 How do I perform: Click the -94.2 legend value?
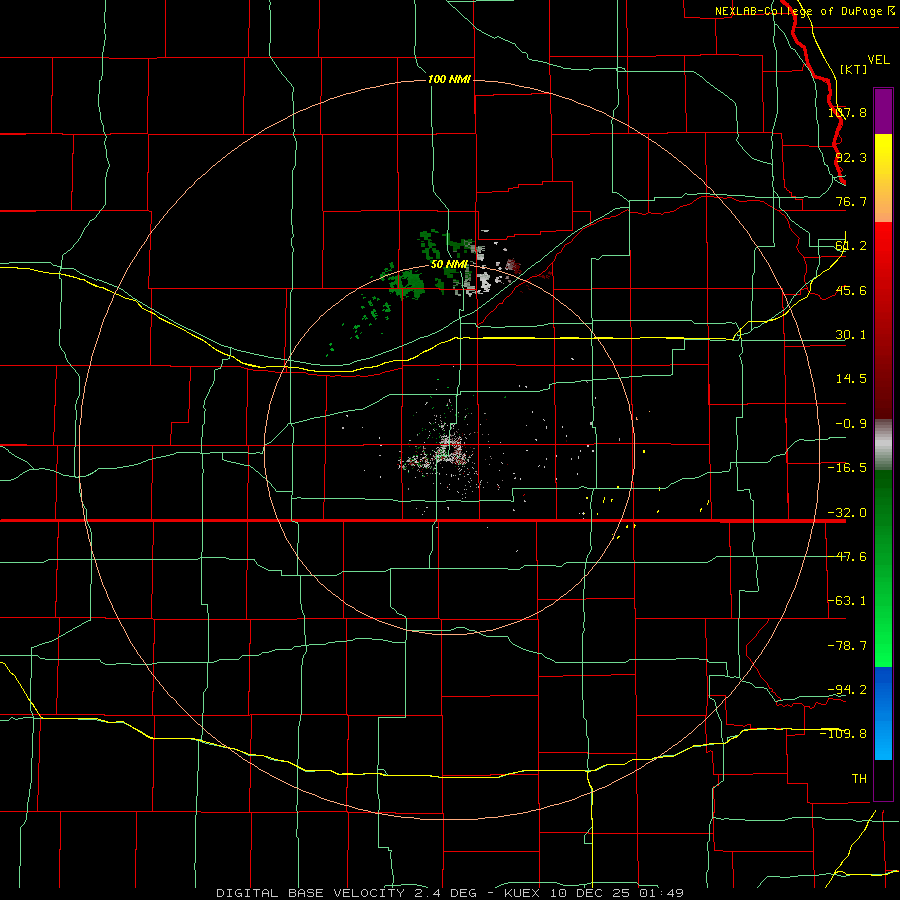tap(847, 689)
